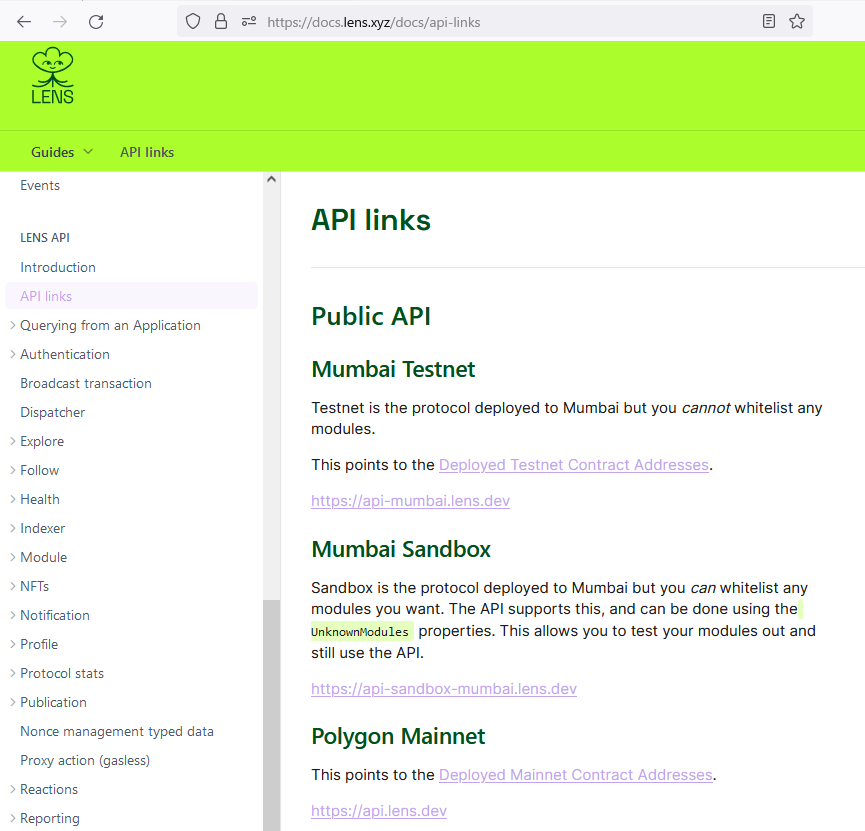865x831 pixels.
Task: Expand Querying from an Application section
Action: click(x=110, y=325)
